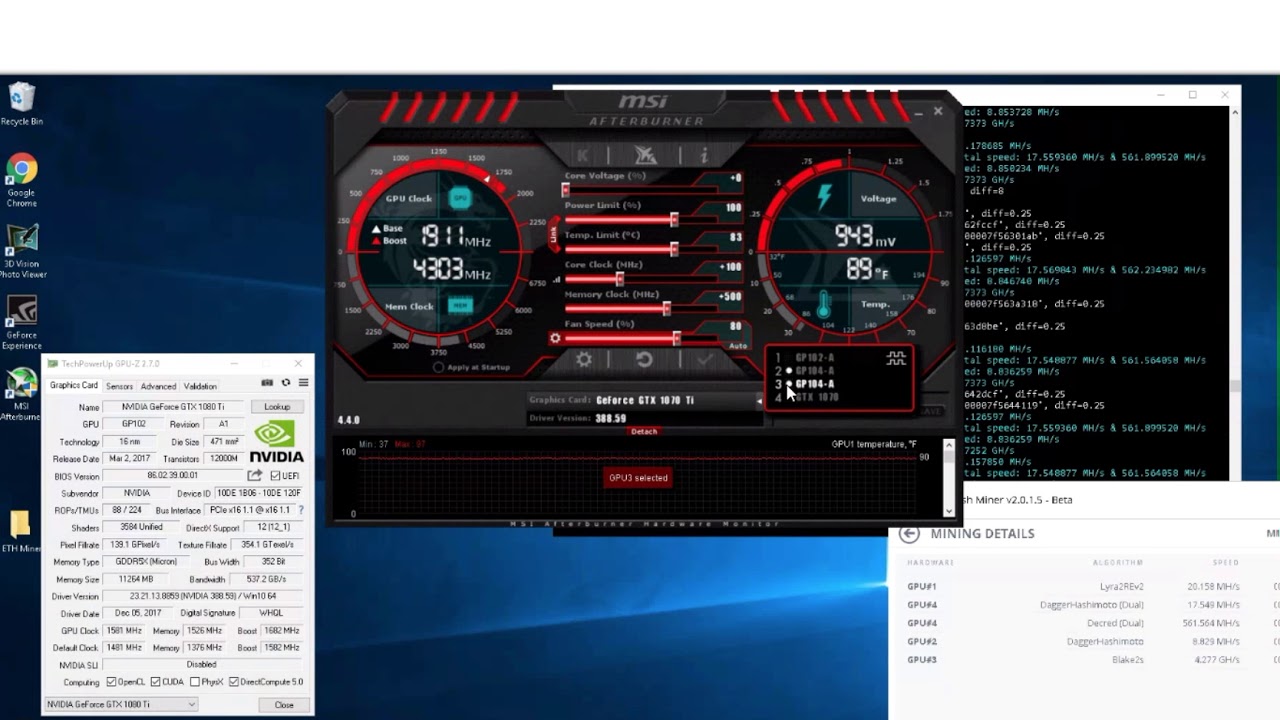
Task: Toggle the DirectCompute 5.0 checkbox
Action: 234,682
